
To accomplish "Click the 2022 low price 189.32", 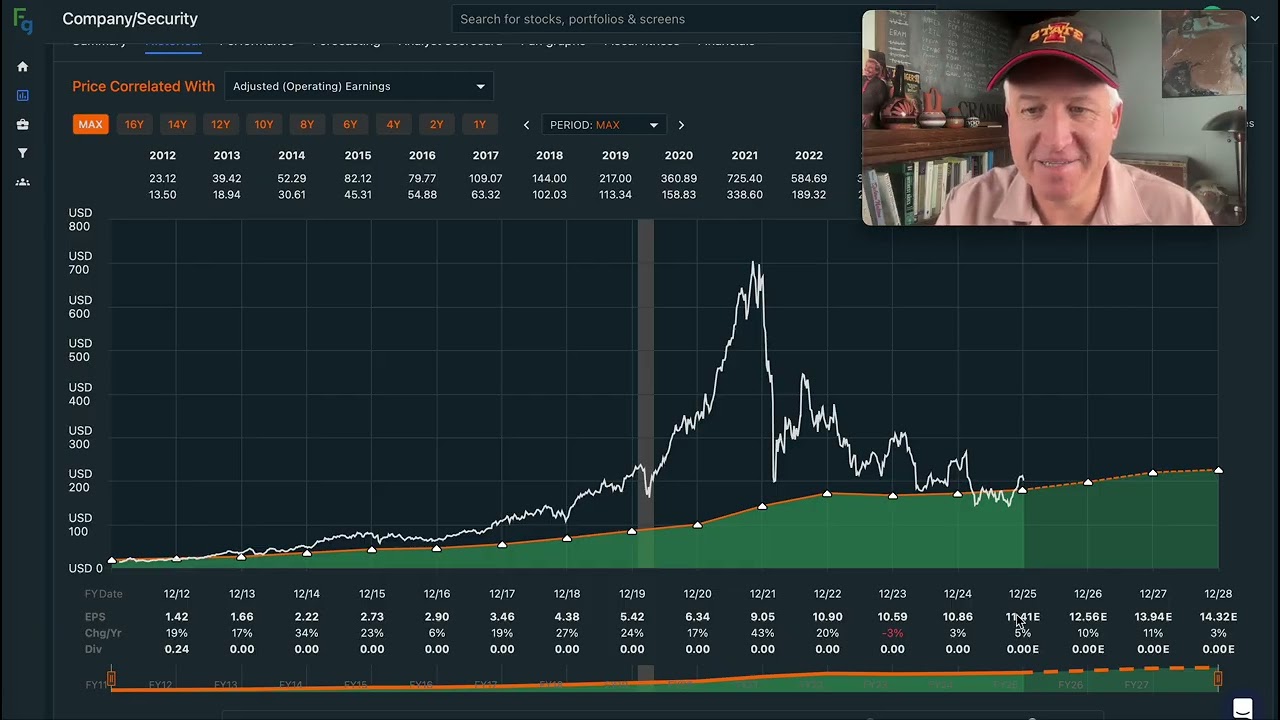I will (808, 194).
